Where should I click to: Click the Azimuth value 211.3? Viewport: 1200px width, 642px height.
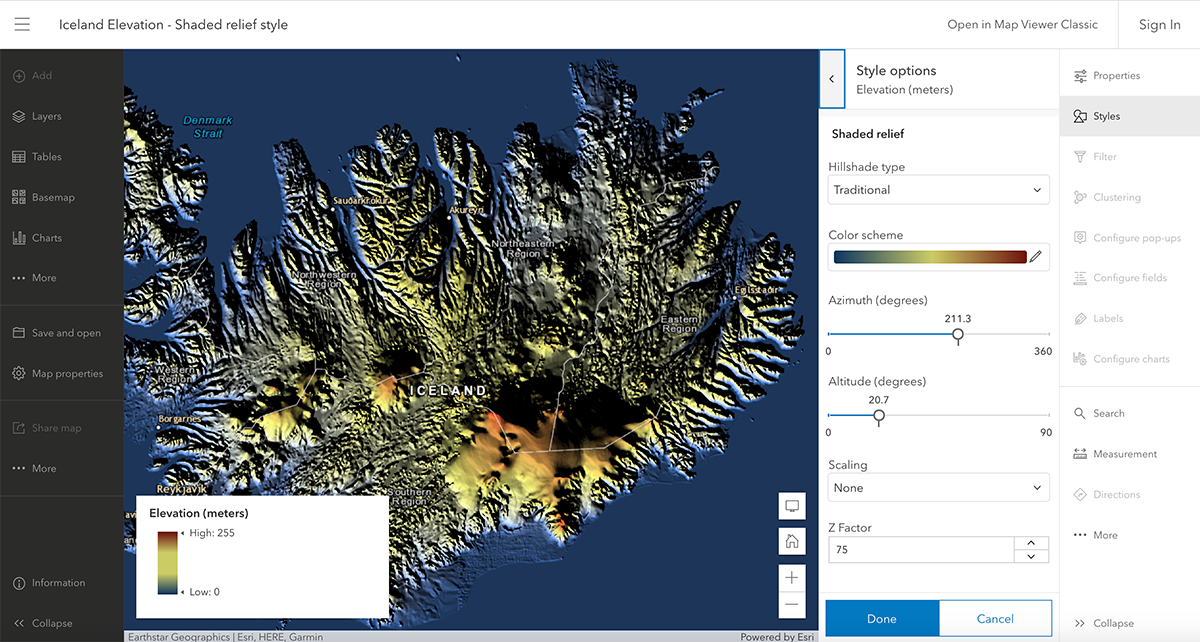click(958, 319)
